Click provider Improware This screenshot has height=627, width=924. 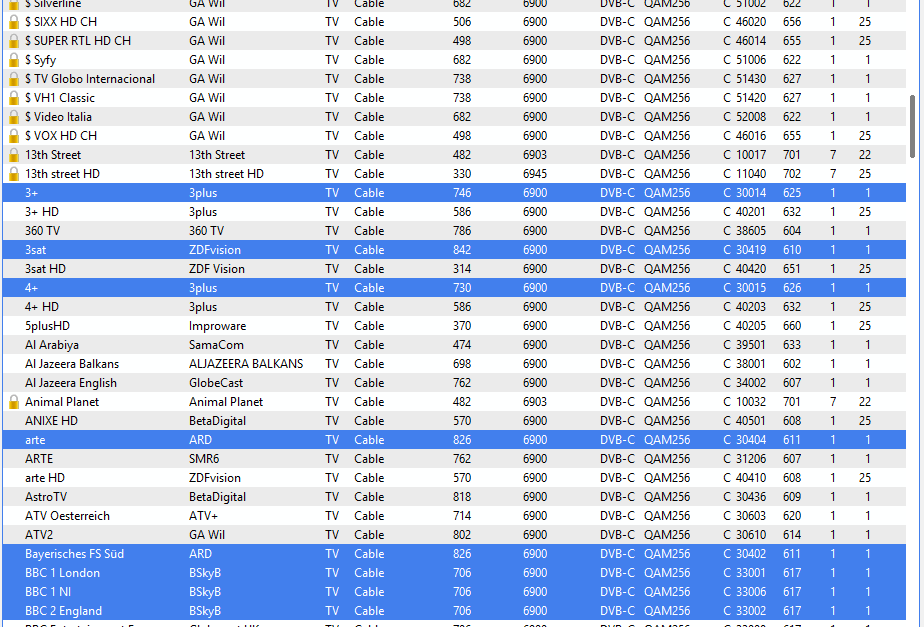pyautogui.click(x=217, y=326)
